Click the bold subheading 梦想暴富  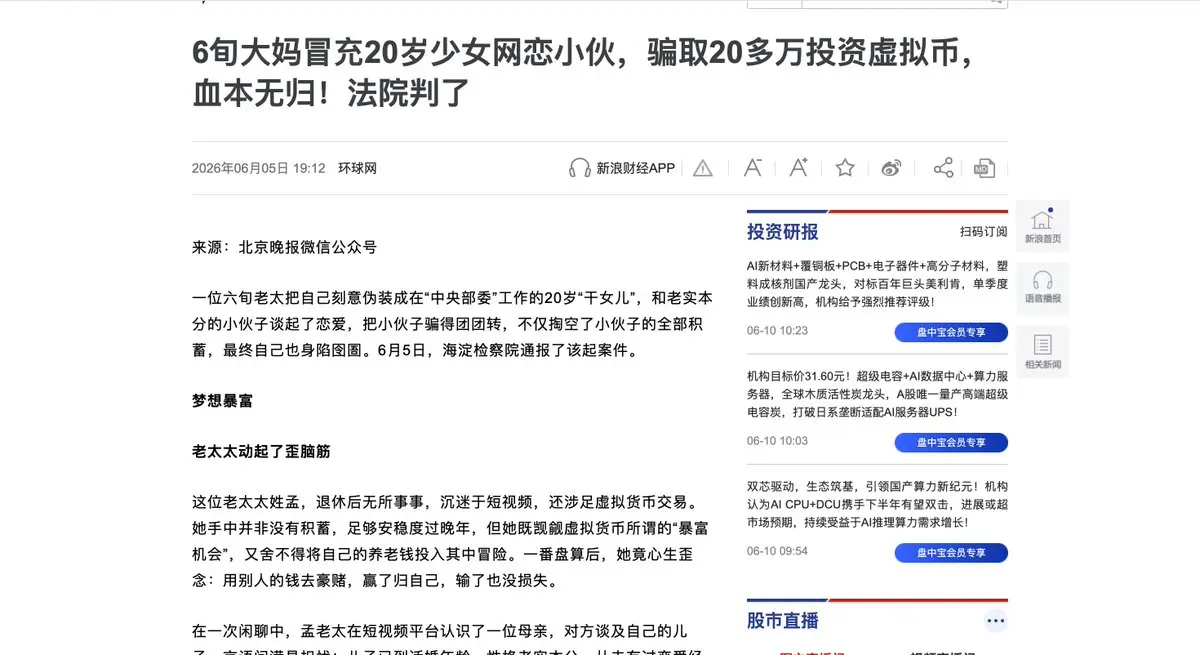[222, 400]
